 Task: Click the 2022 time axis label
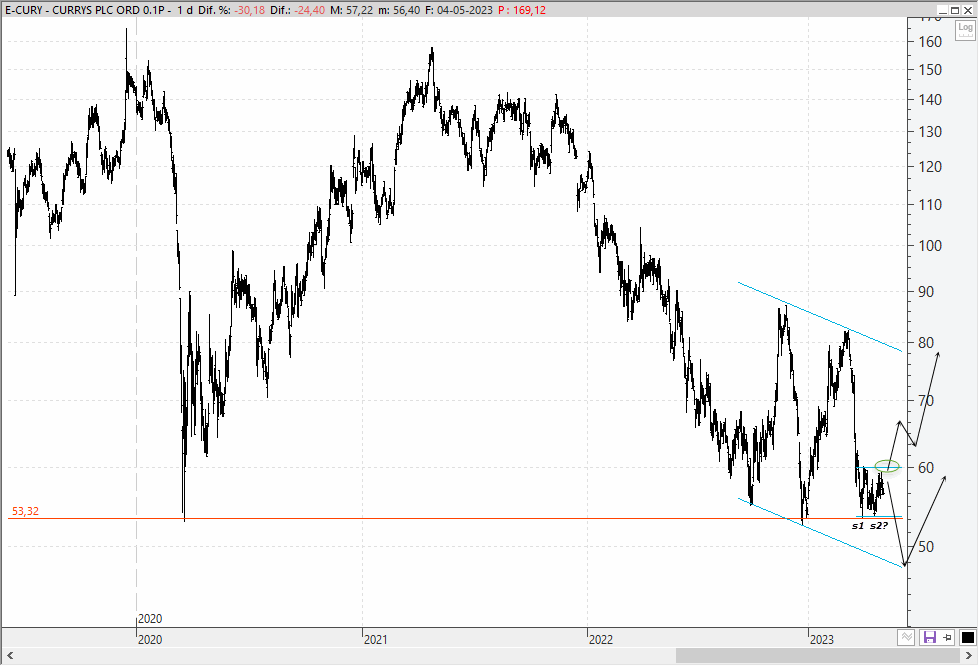coord(601,639)
